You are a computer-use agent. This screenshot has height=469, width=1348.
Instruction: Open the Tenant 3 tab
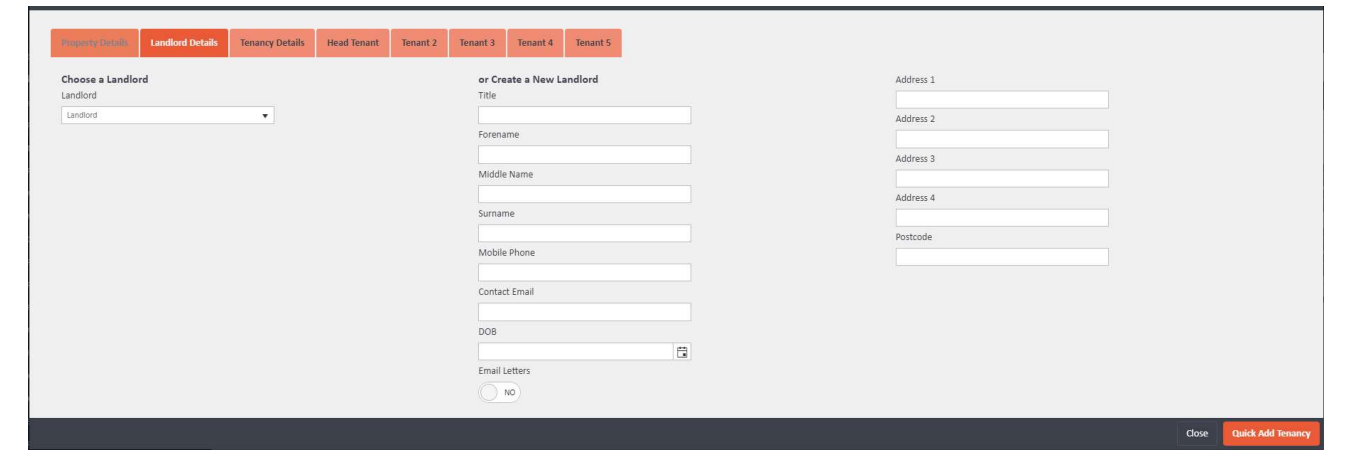(x=477, y=43)
